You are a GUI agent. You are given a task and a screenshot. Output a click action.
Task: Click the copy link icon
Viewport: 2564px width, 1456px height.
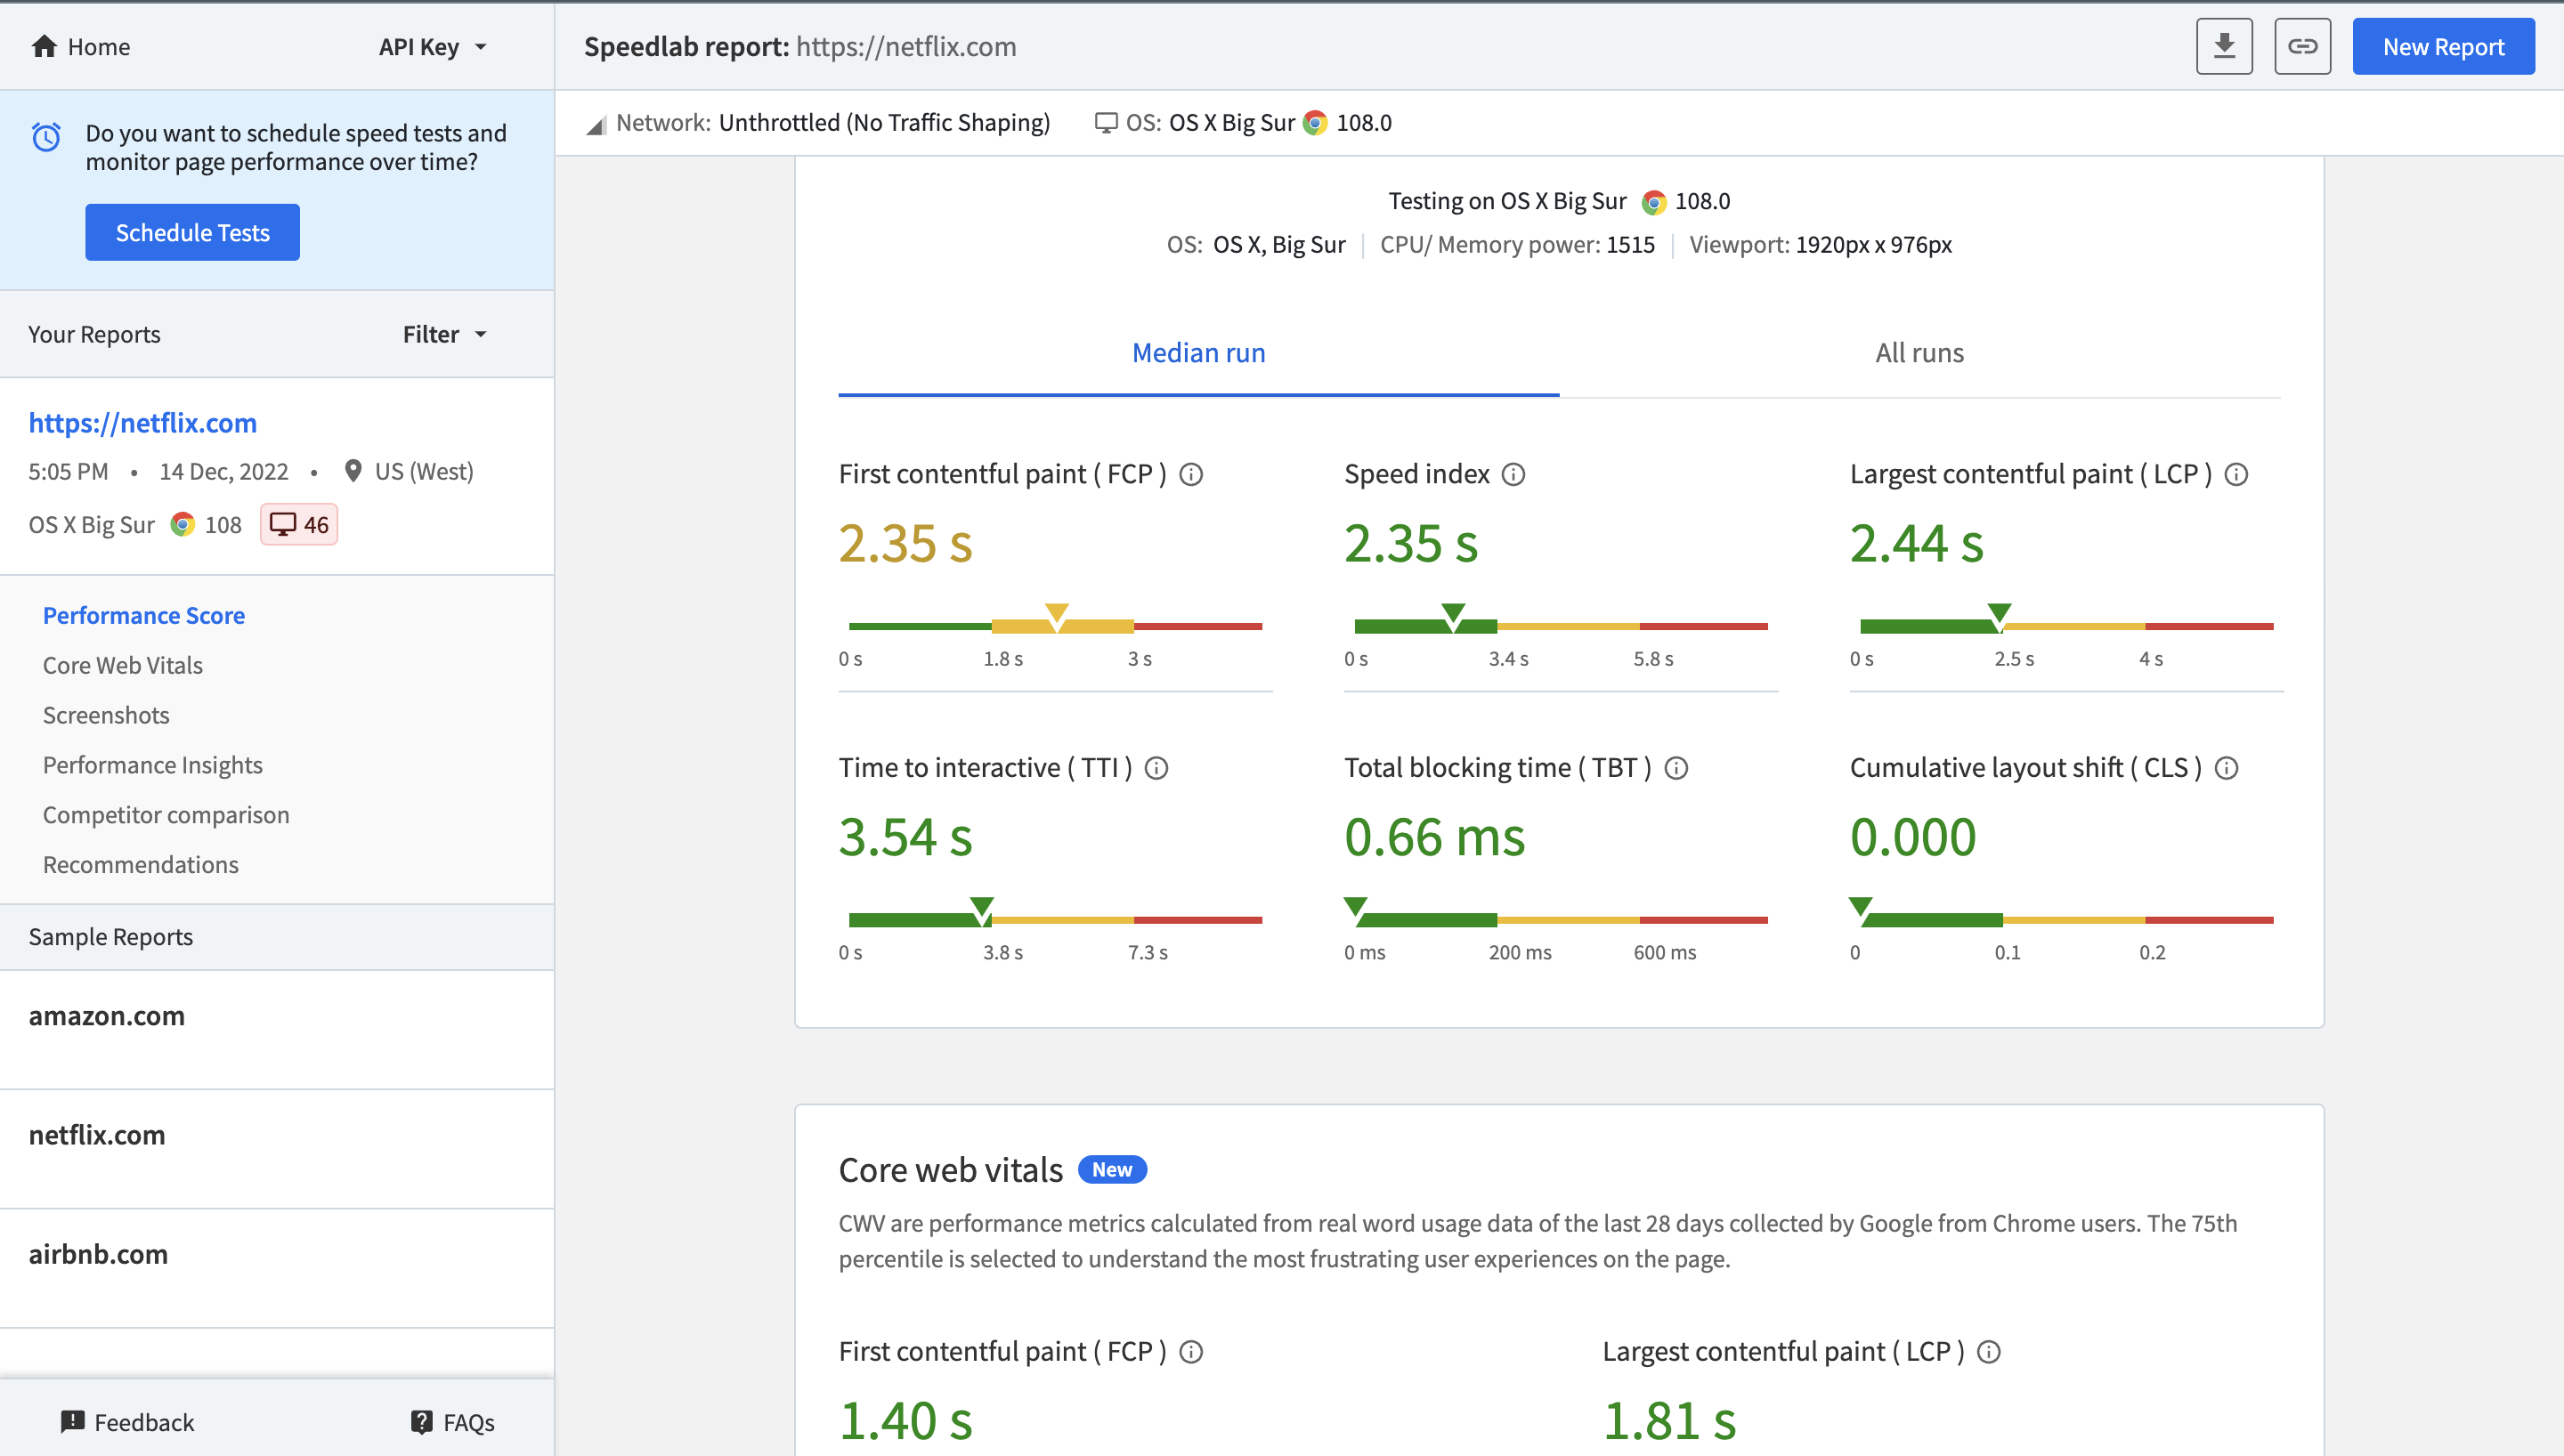[2301, 45]
